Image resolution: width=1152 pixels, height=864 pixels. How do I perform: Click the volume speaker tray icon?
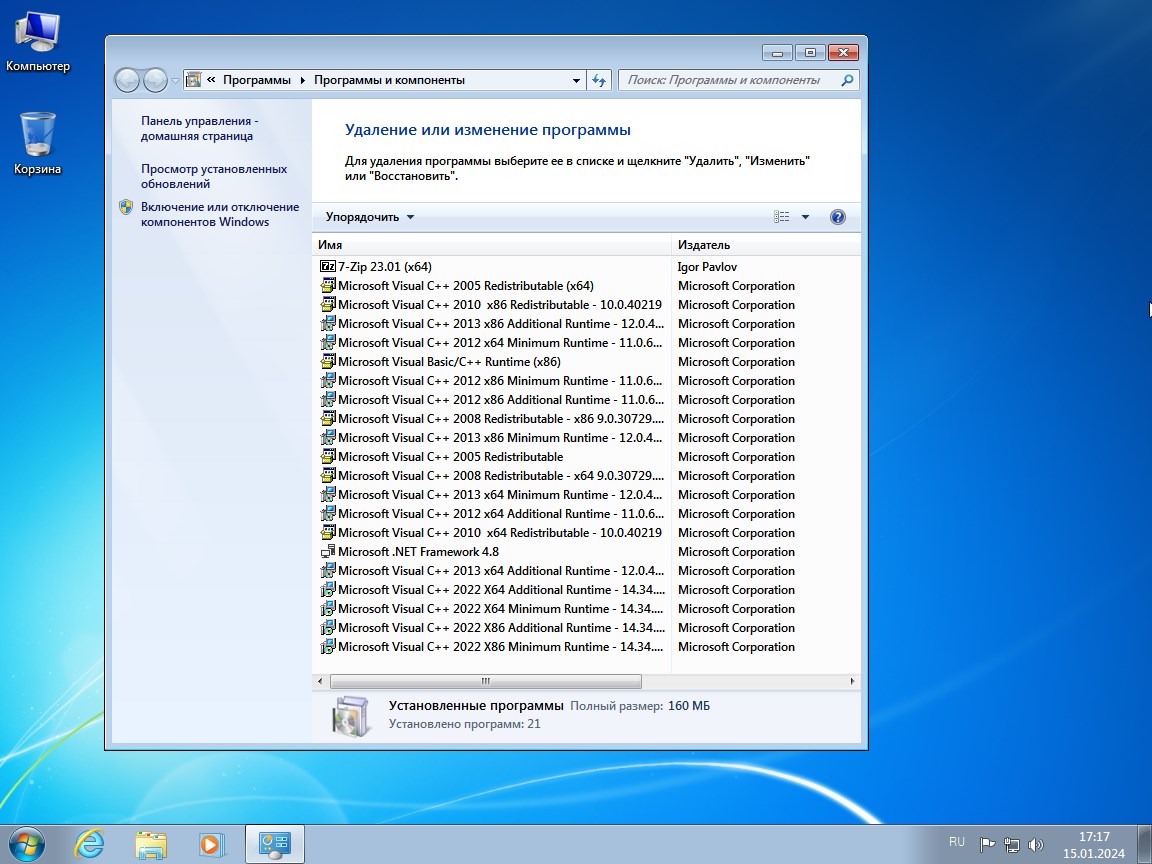(x=1036, y=845)
